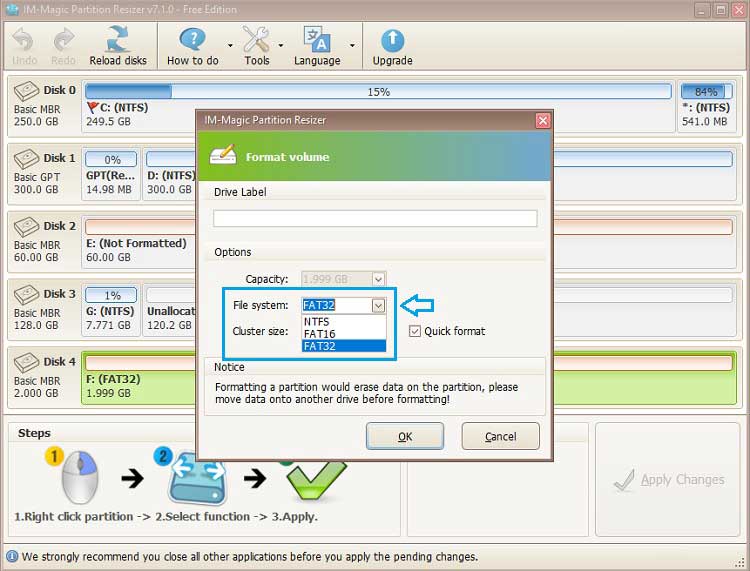
Task: Open the Language icon
Action: coord(317,39)
